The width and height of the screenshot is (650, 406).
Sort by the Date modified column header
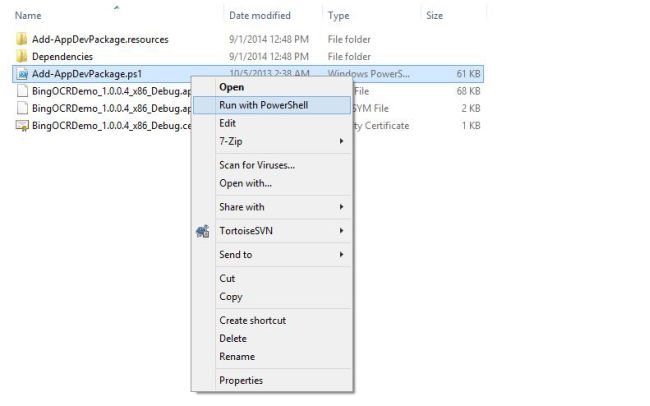260,15
